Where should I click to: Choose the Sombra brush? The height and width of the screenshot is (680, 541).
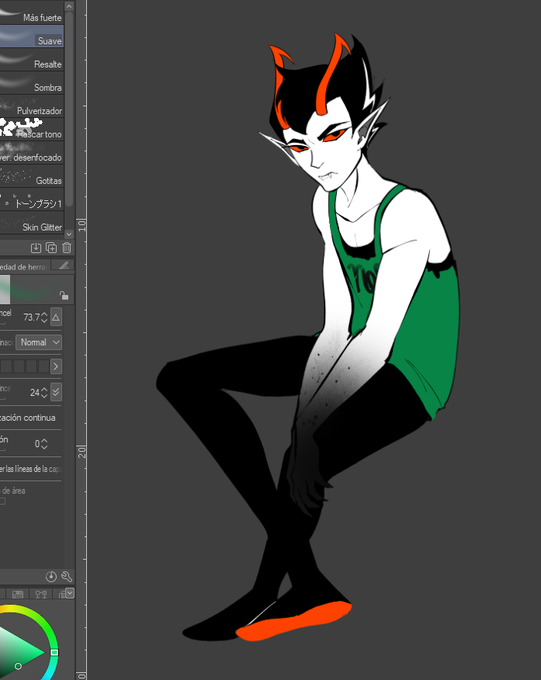coord(32,82)
